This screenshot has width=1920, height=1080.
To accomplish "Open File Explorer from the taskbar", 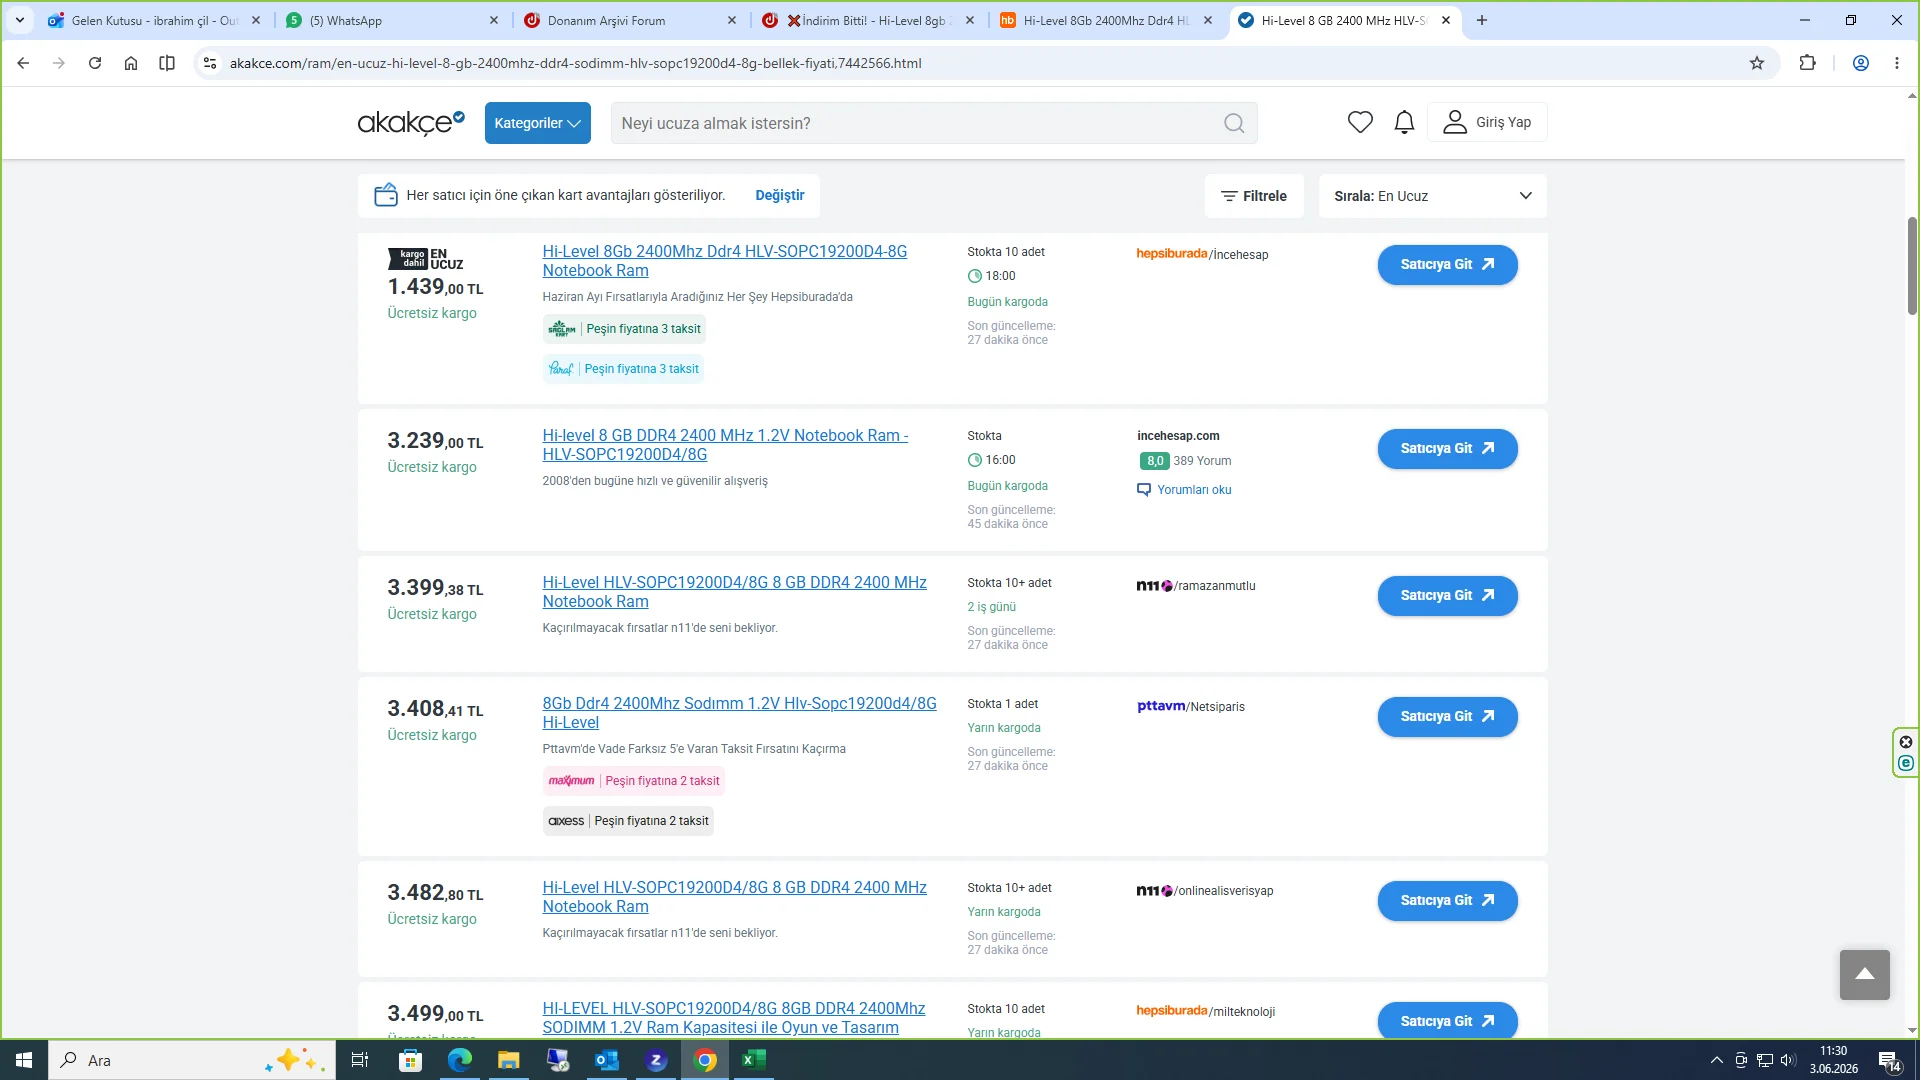I will point(508,1060).
